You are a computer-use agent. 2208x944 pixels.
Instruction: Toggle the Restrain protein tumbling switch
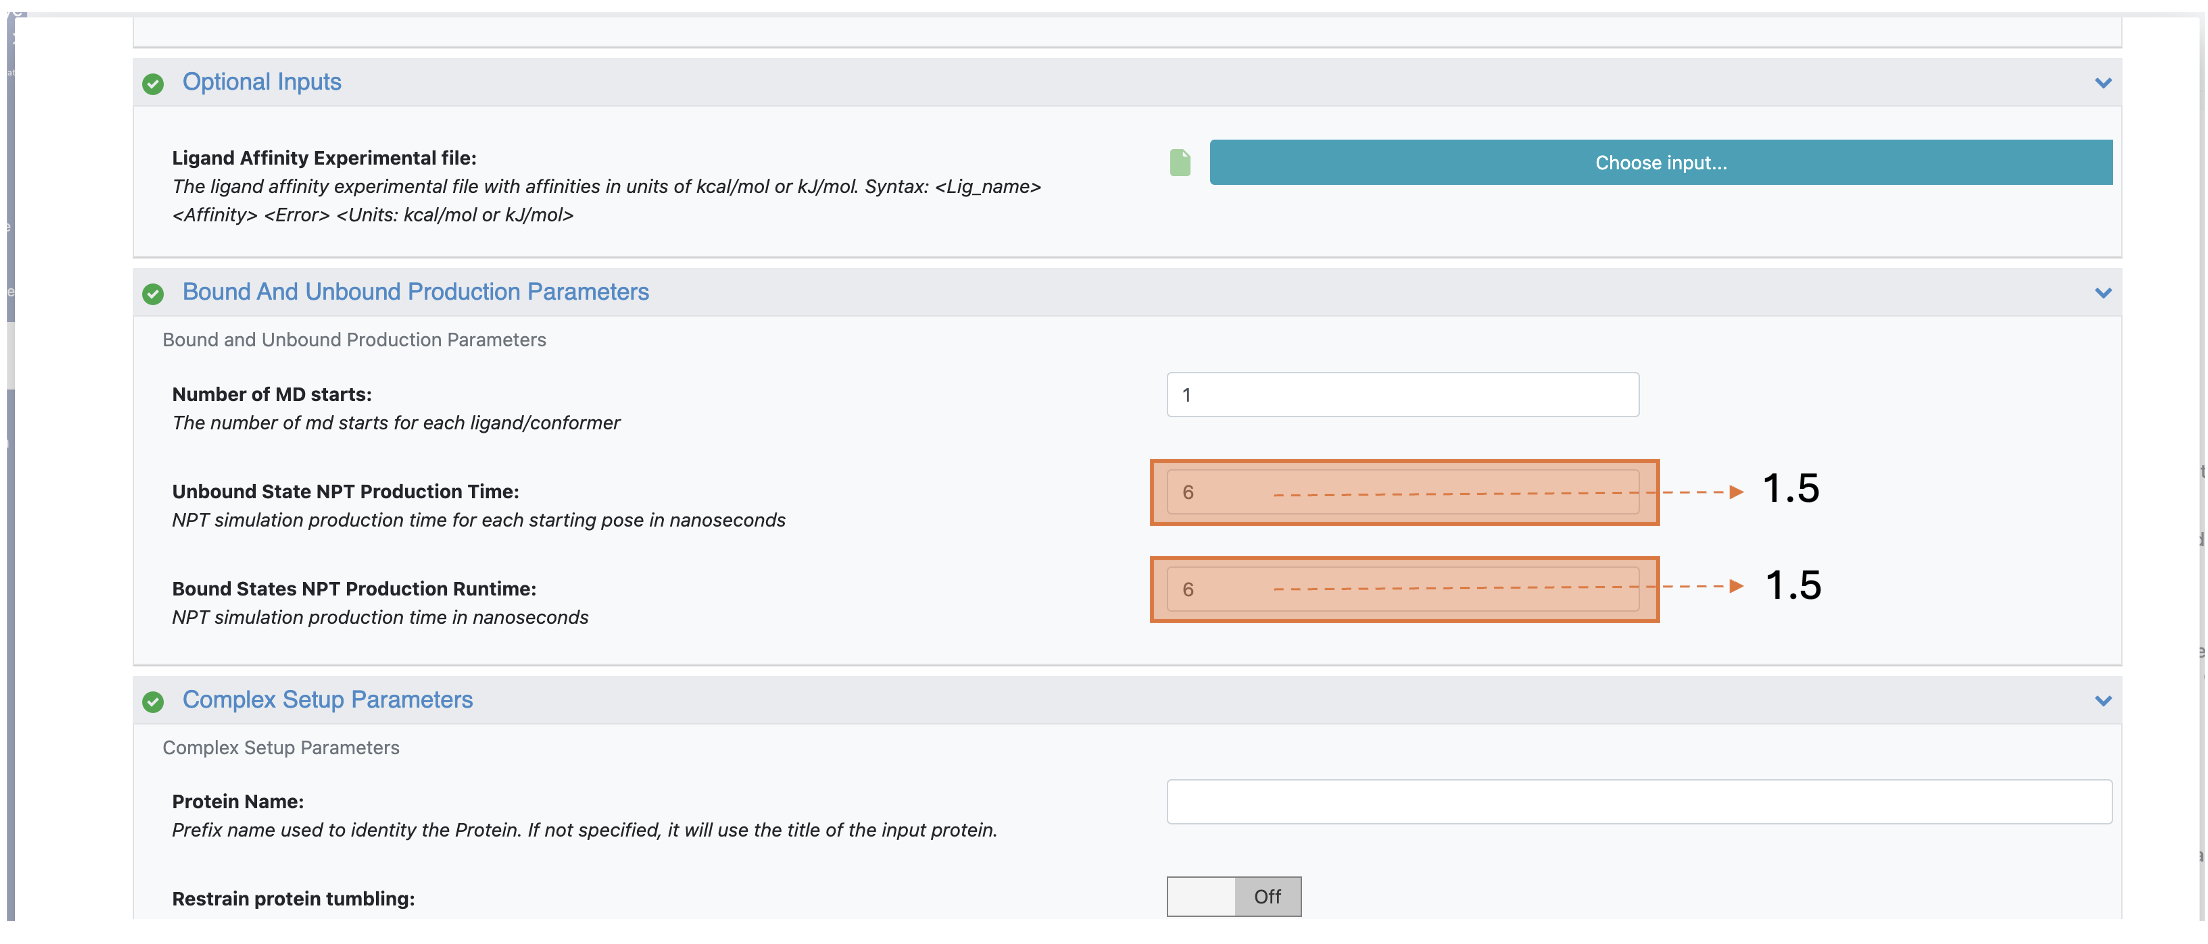(1233, 897)
